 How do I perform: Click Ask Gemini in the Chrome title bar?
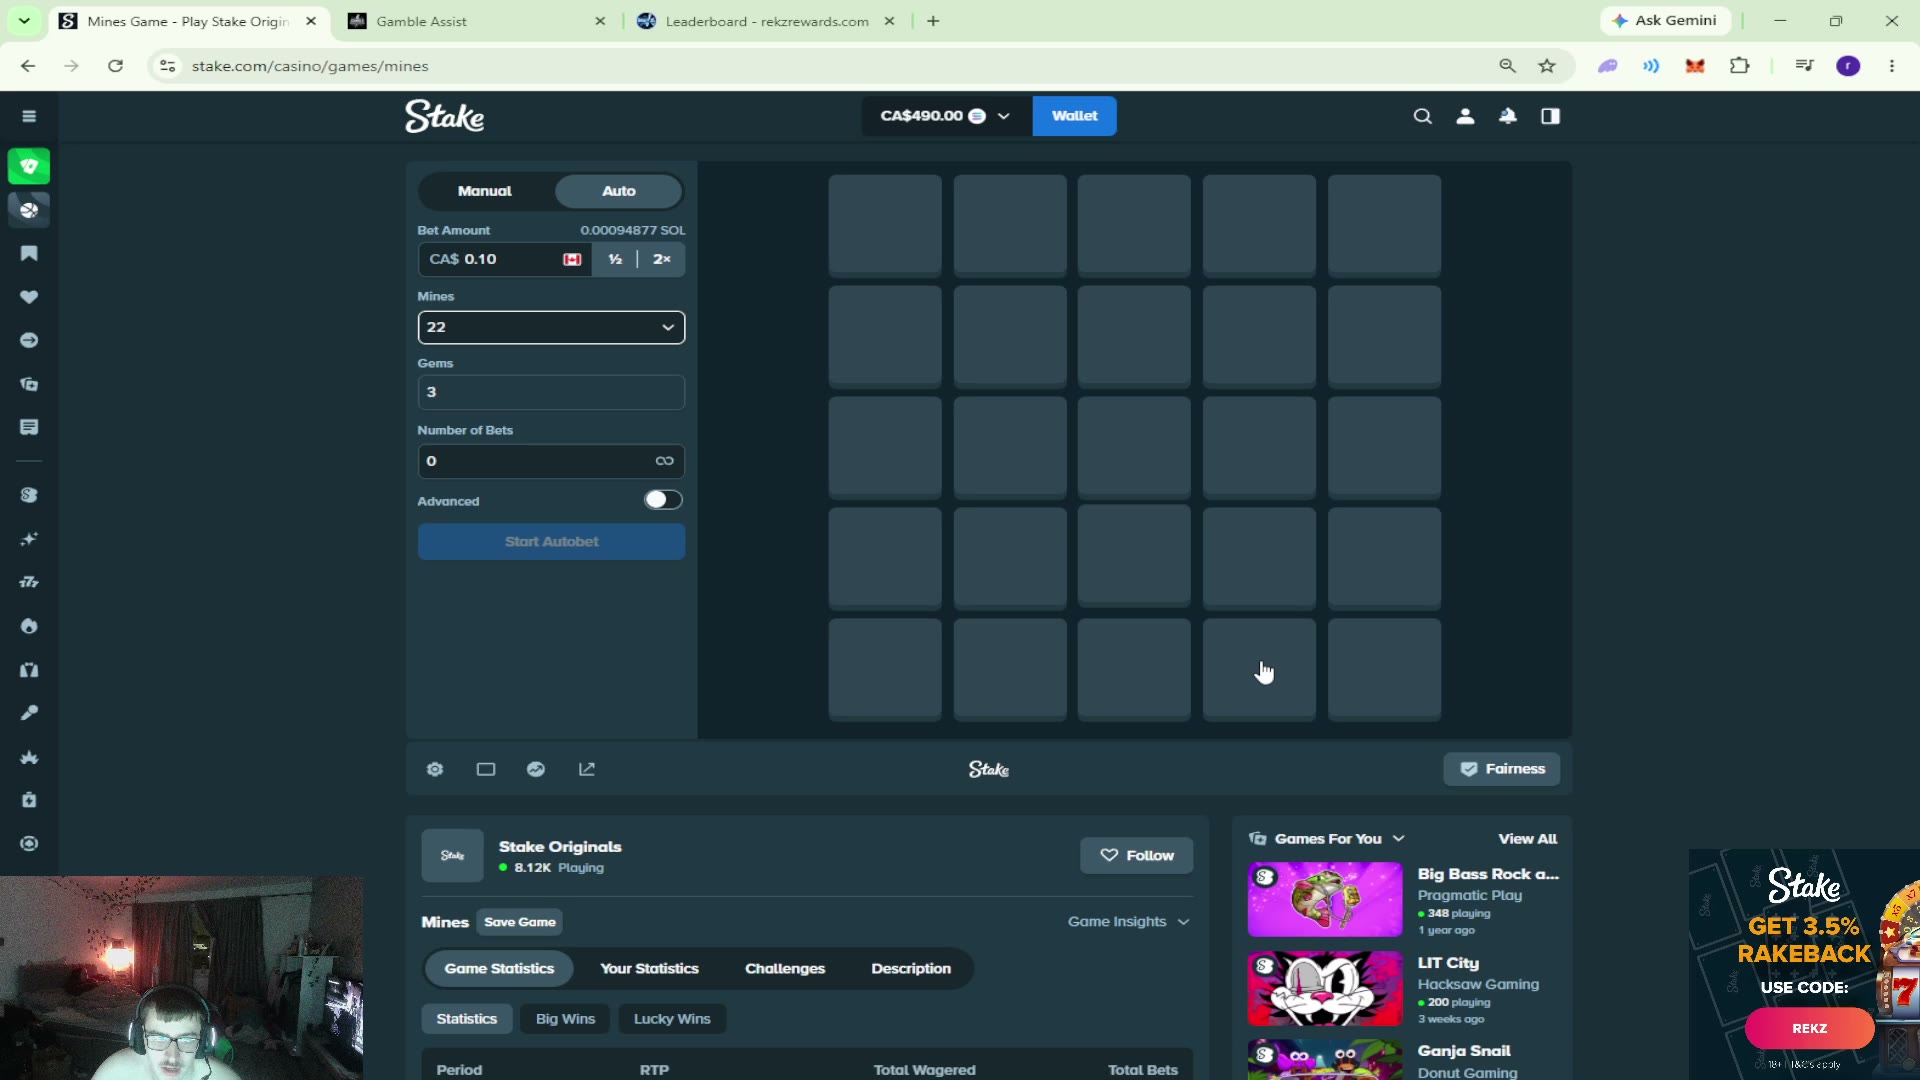(1666, 21)
